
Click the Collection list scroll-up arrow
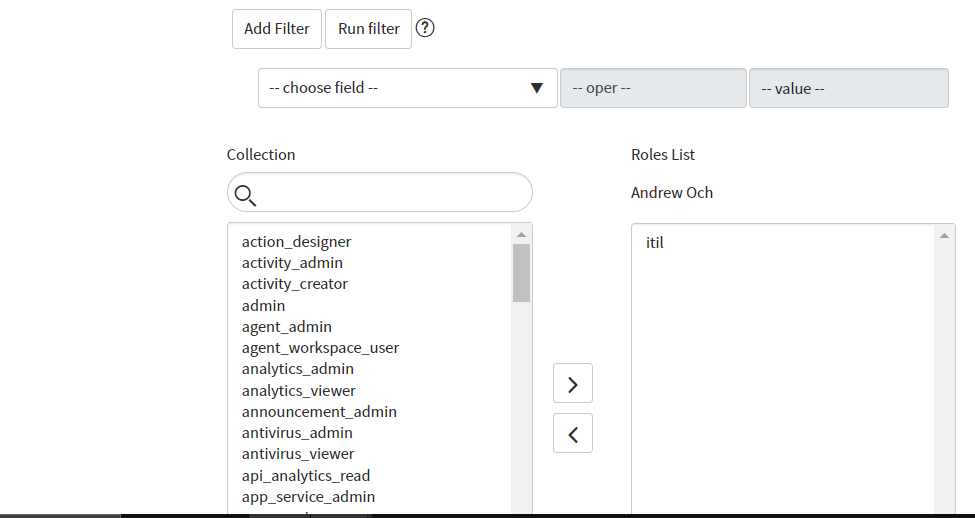(x=522, y=234)
